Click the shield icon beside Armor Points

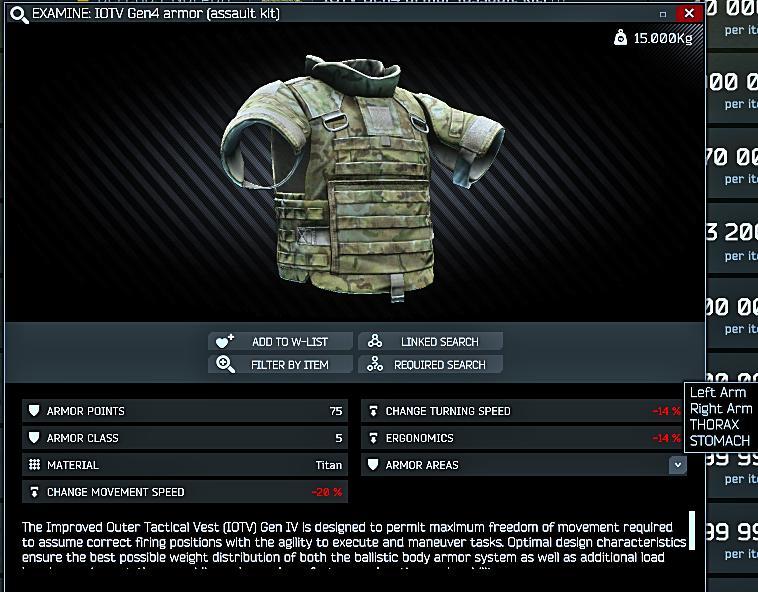click(34, 411)
